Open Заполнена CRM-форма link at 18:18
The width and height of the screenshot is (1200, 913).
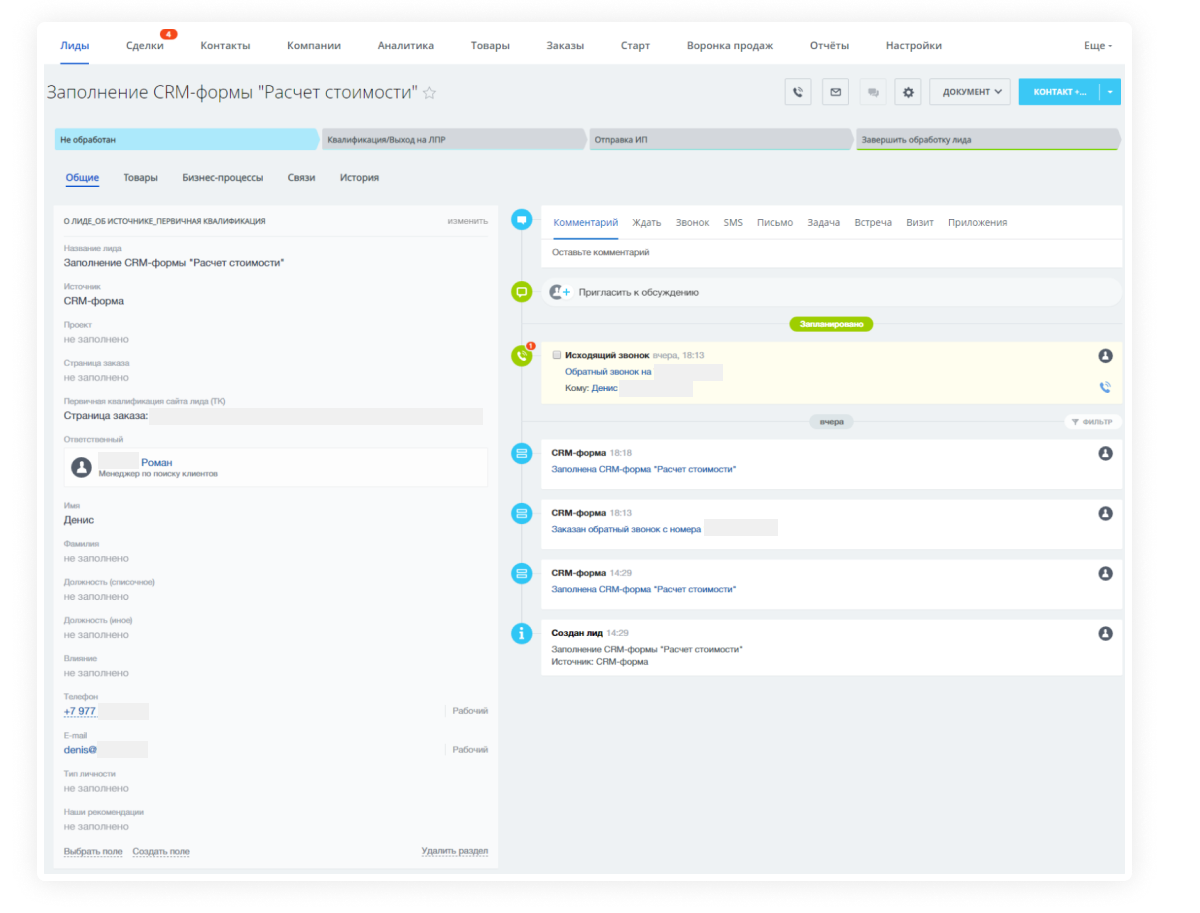coord(644,469)
